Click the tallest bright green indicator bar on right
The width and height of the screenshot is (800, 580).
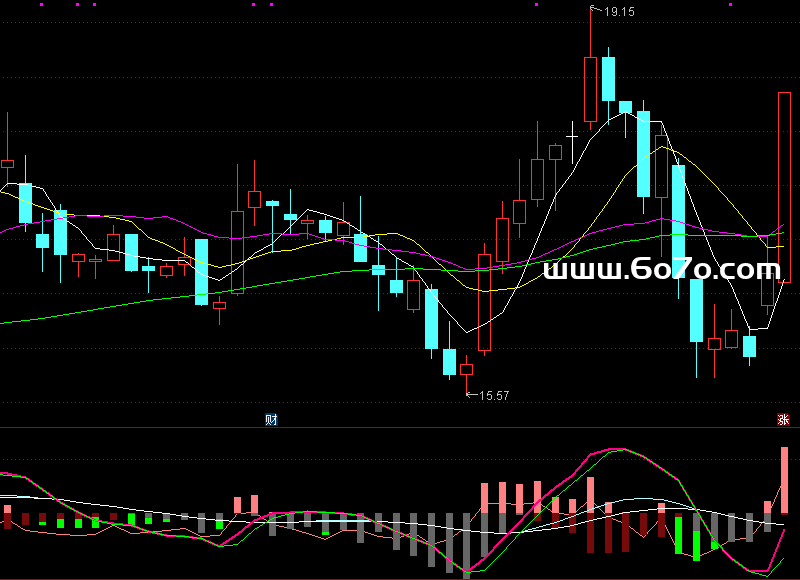click(697, 536)
